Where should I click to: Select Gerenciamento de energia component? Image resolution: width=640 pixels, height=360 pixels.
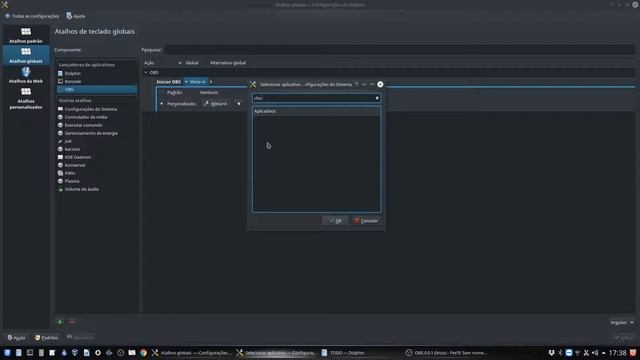point(91,133)
